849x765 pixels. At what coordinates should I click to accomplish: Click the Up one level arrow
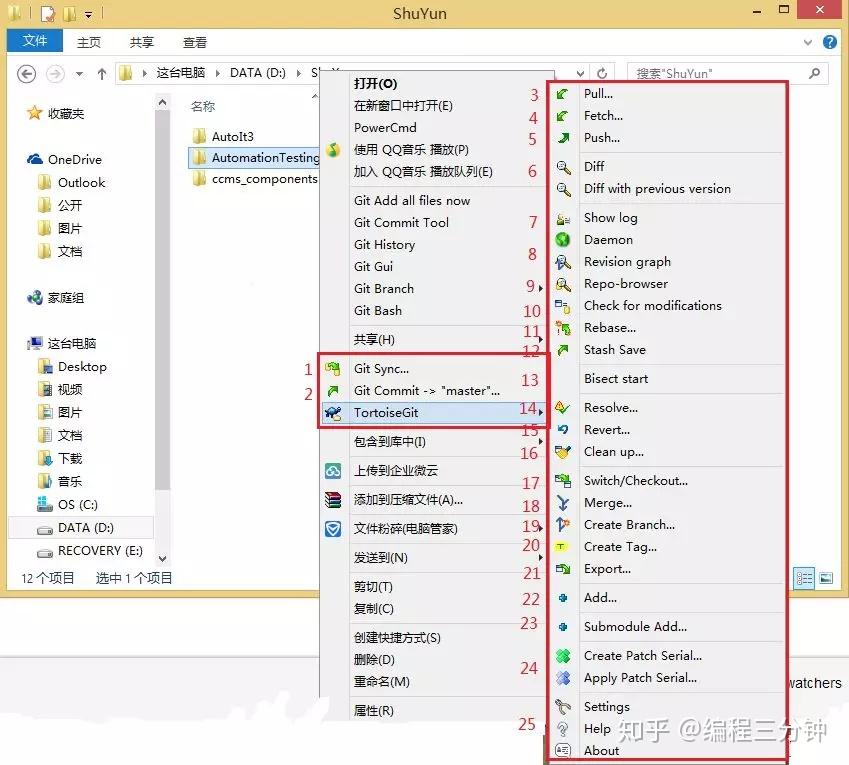point(102,74)
